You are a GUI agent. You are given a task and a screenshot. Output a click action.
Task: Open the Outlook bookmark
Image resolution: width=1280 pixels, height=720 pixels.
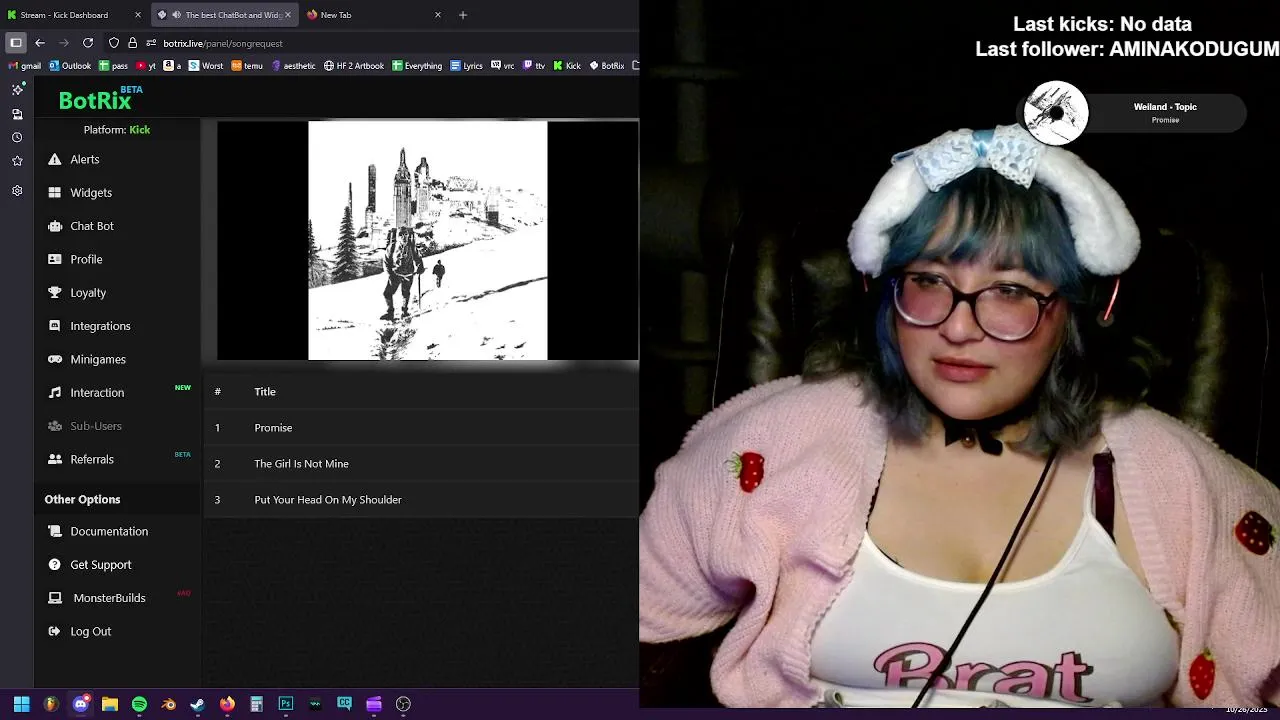coord(70,66)
